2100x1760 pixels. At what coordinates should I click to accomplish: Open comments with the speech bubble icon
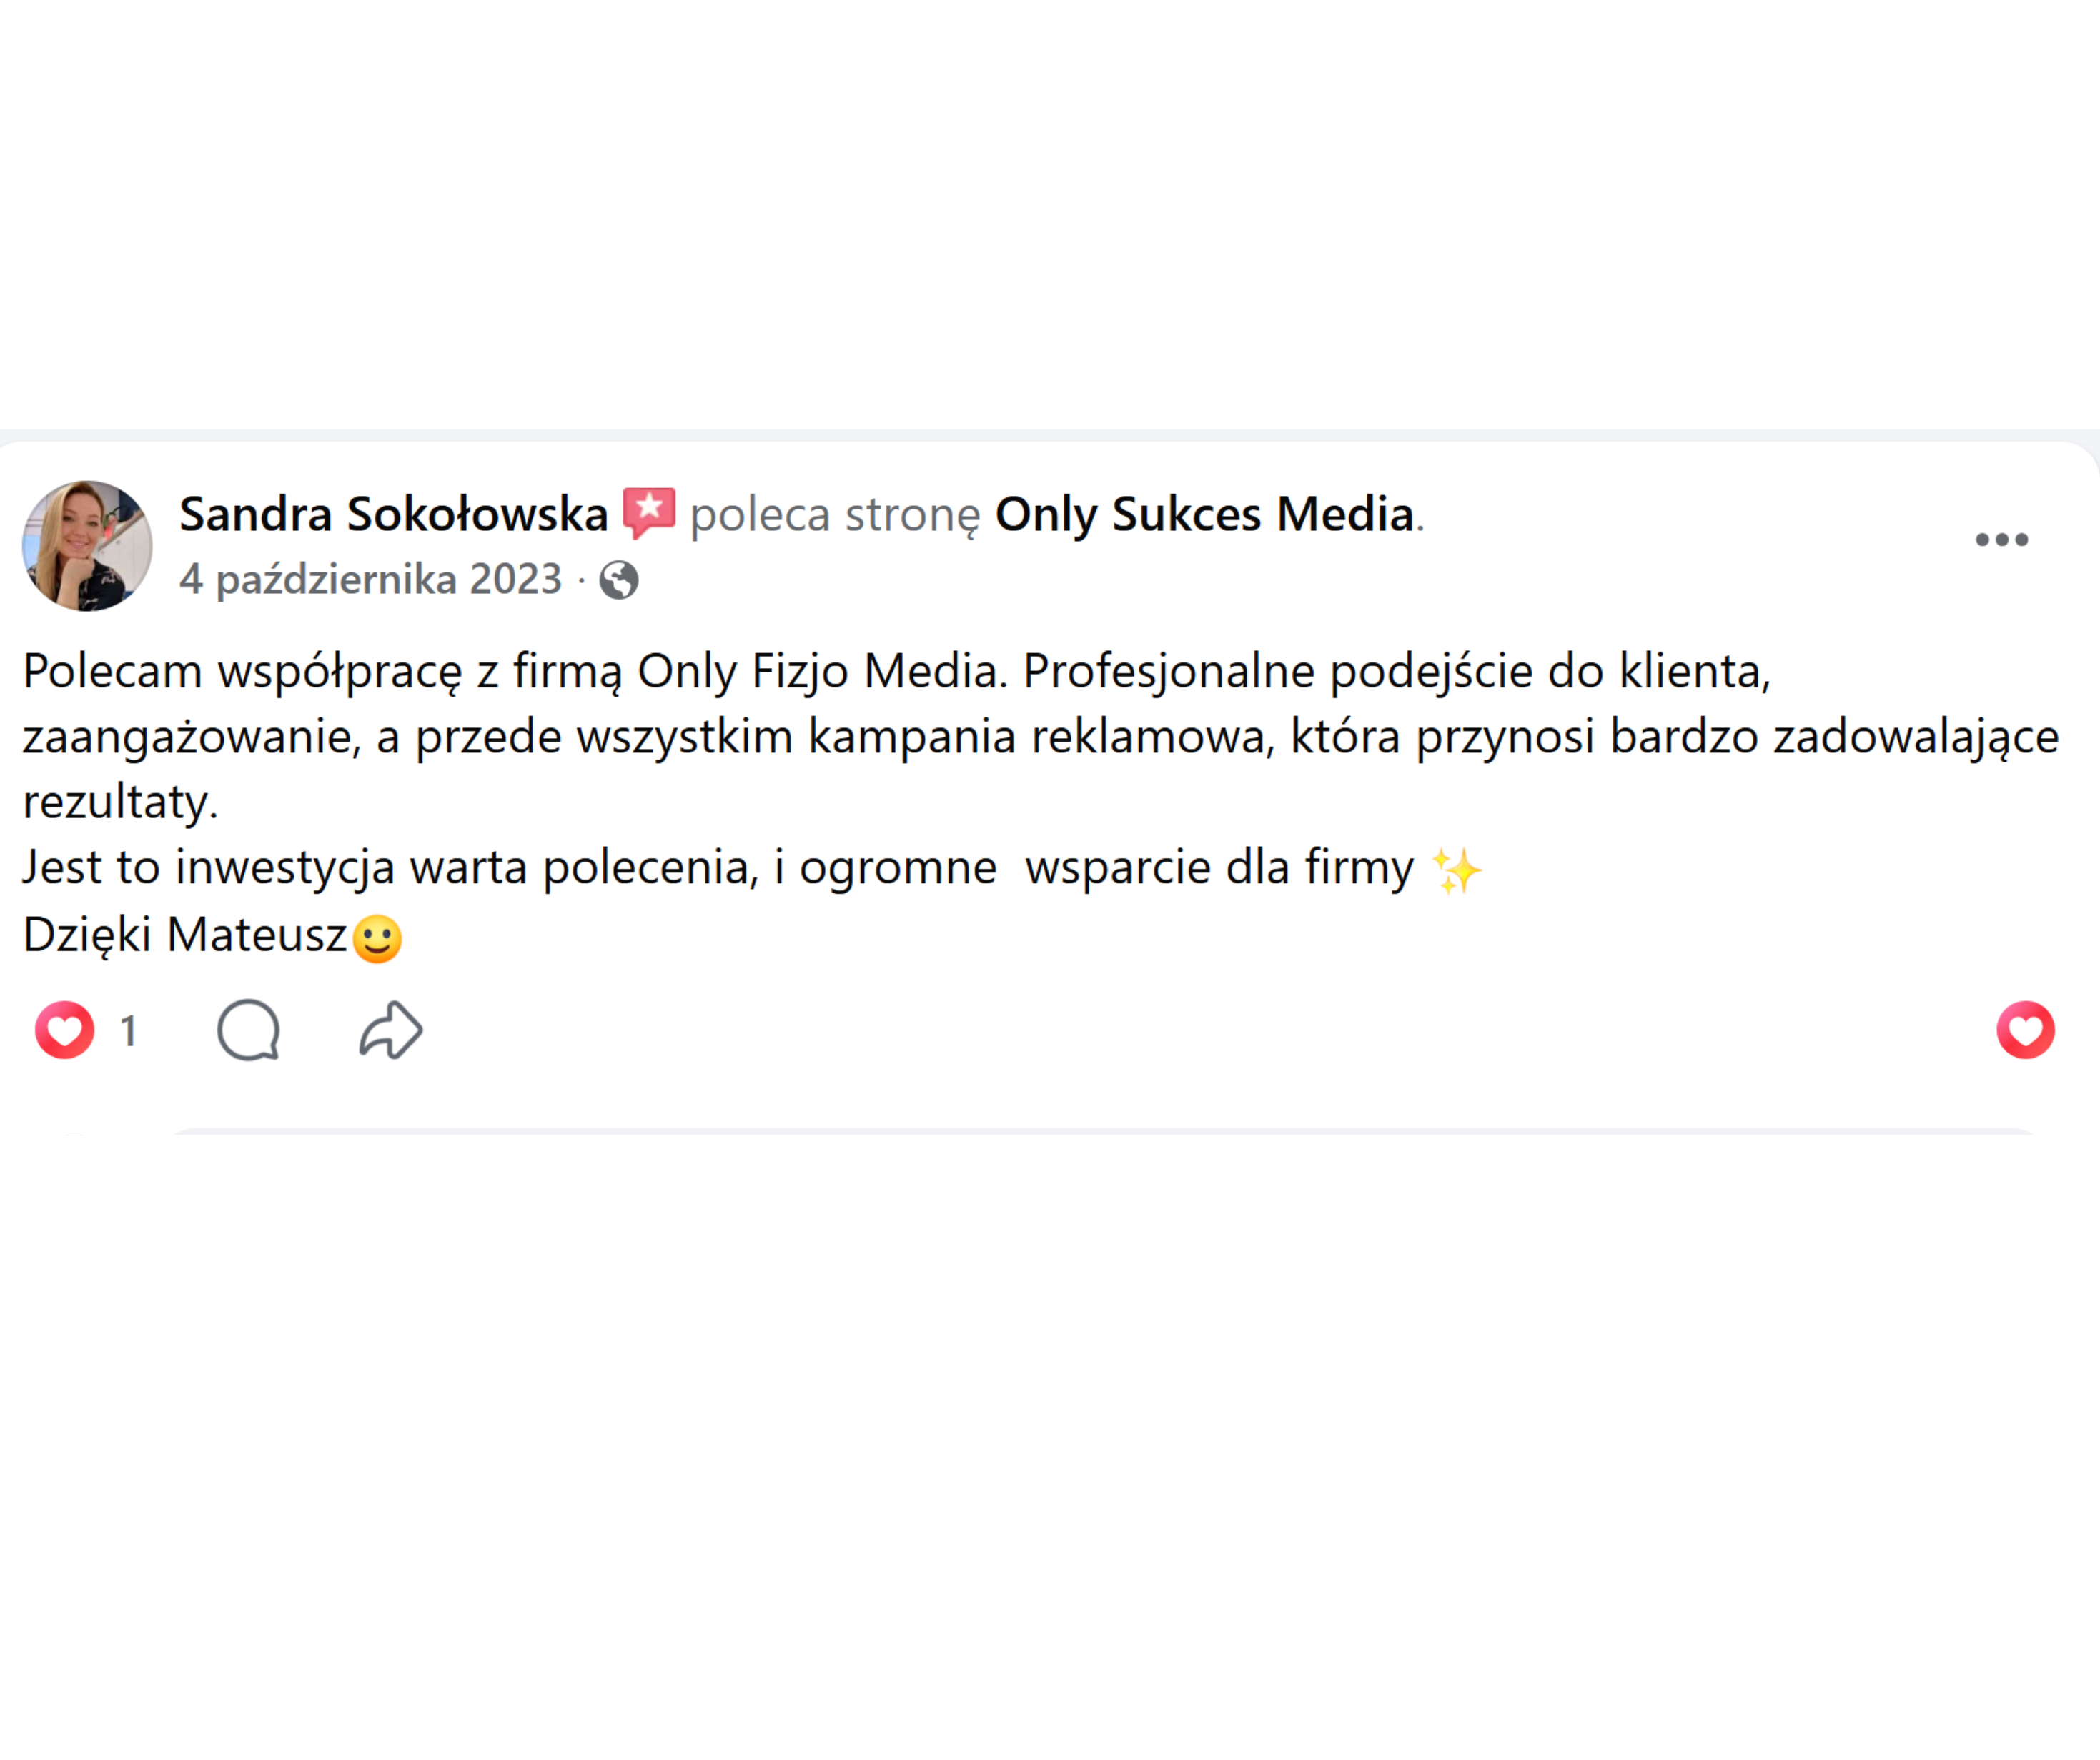(x=248, y=1030)
